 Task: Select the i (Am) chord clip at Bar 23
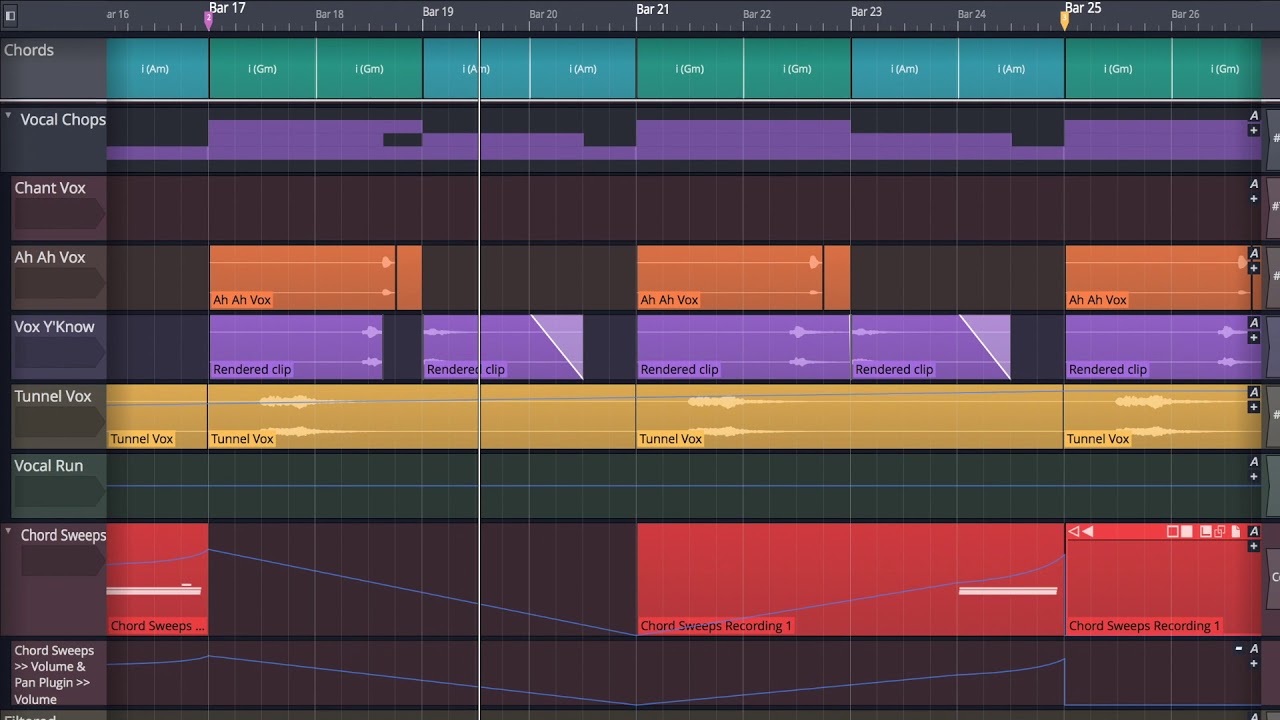point(904,68)
